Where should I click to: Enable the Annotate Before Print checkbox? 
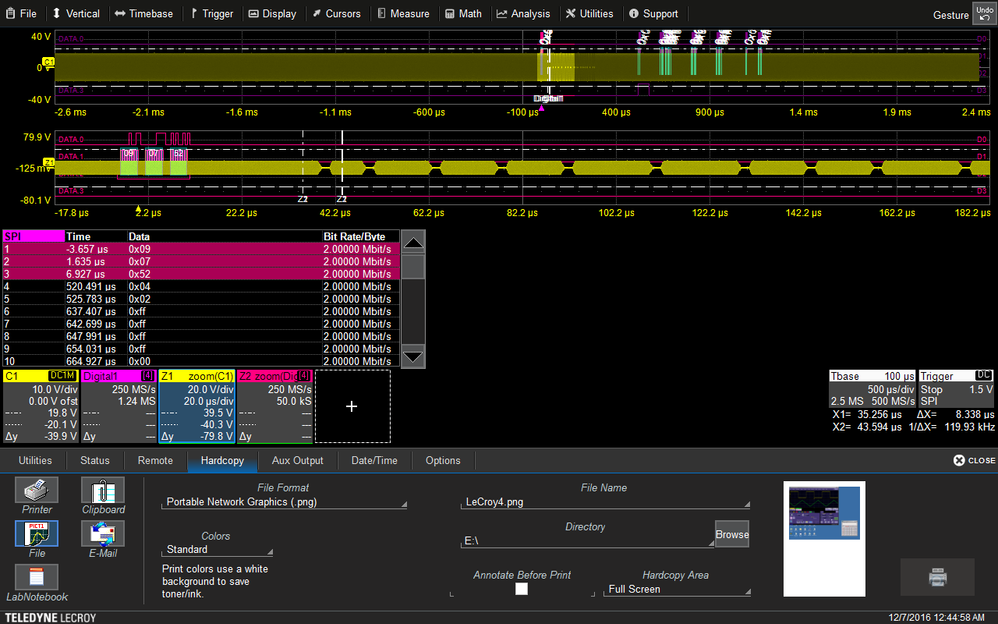click(x=521, y=588)
